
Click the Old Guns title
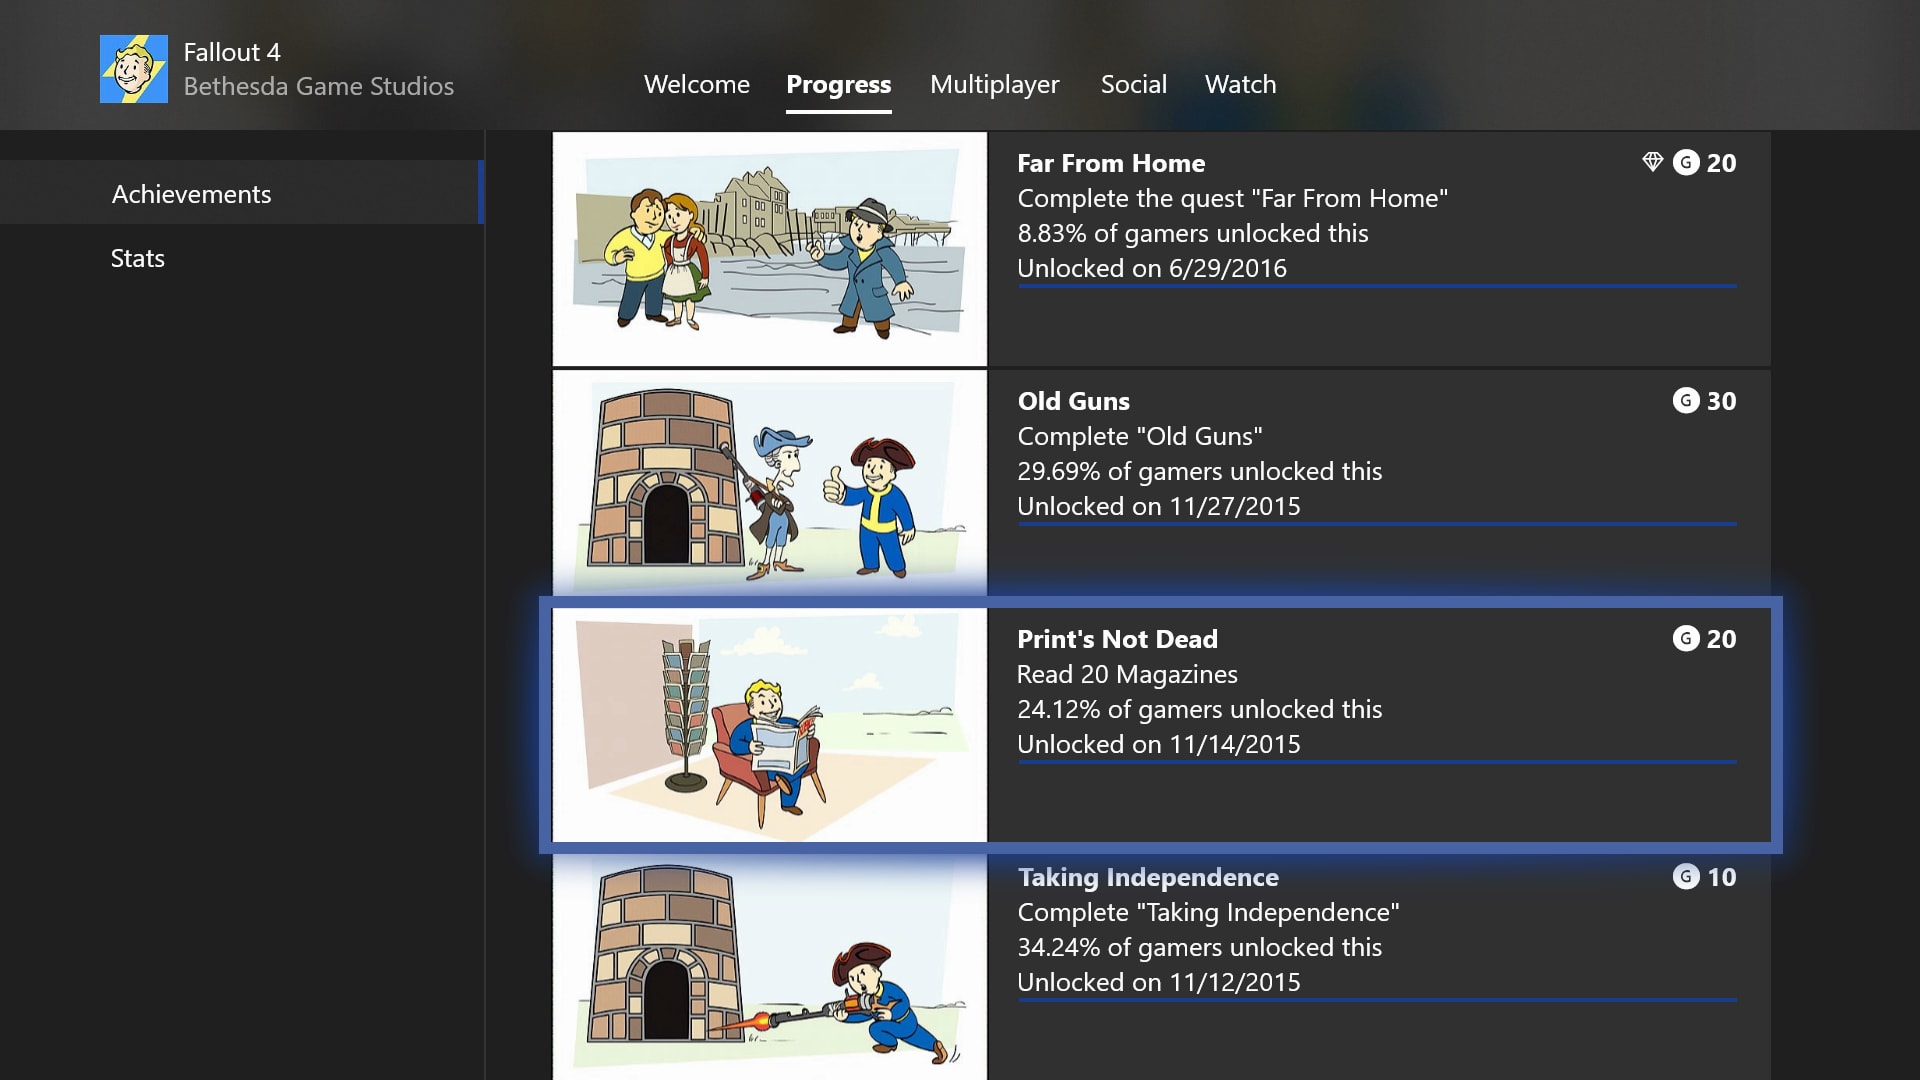1074,401
